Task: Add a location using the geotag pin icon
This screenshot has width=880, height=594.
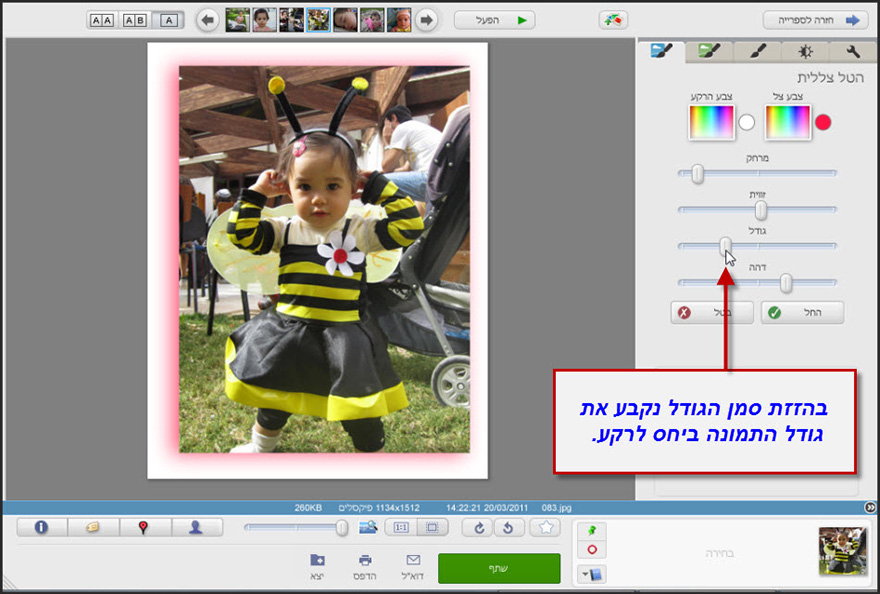Action: 144,527
